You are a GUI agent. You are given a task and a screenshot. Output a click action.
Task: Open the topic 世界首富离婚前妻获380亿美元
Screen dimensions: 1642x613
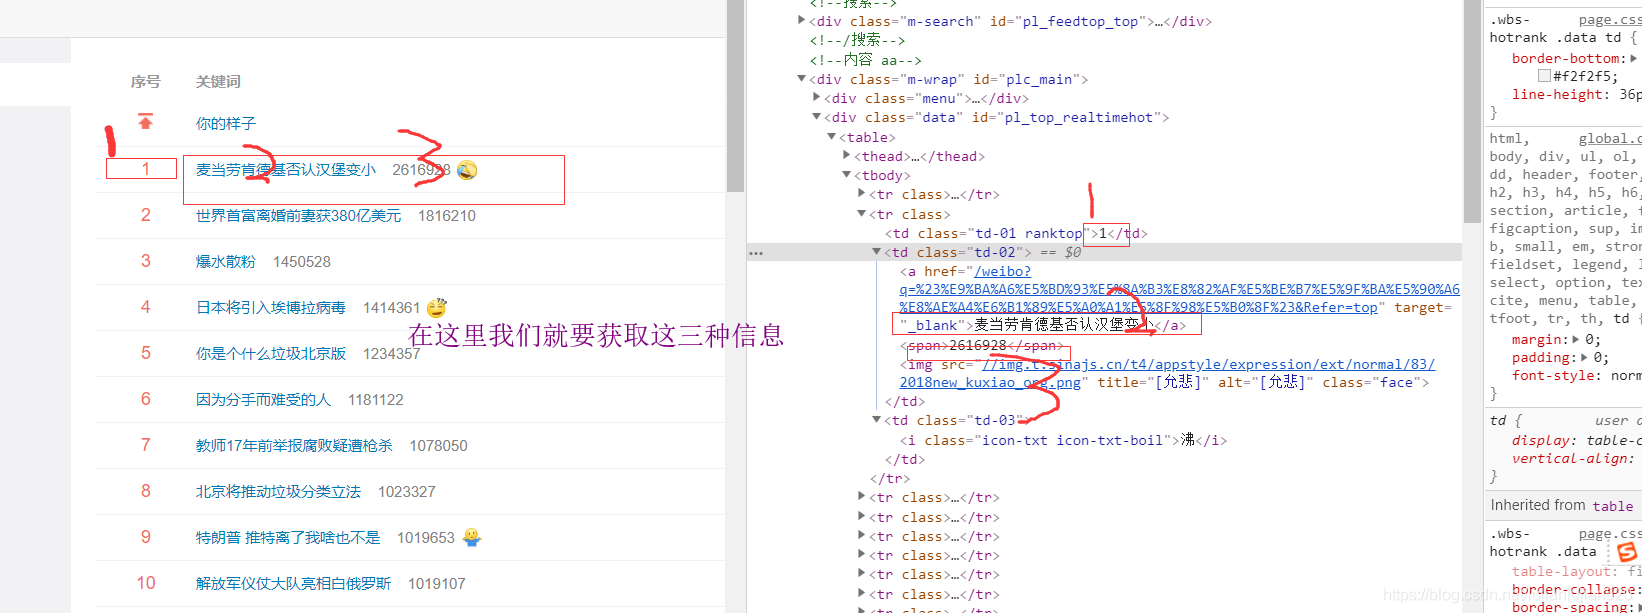tap(298, 216)
